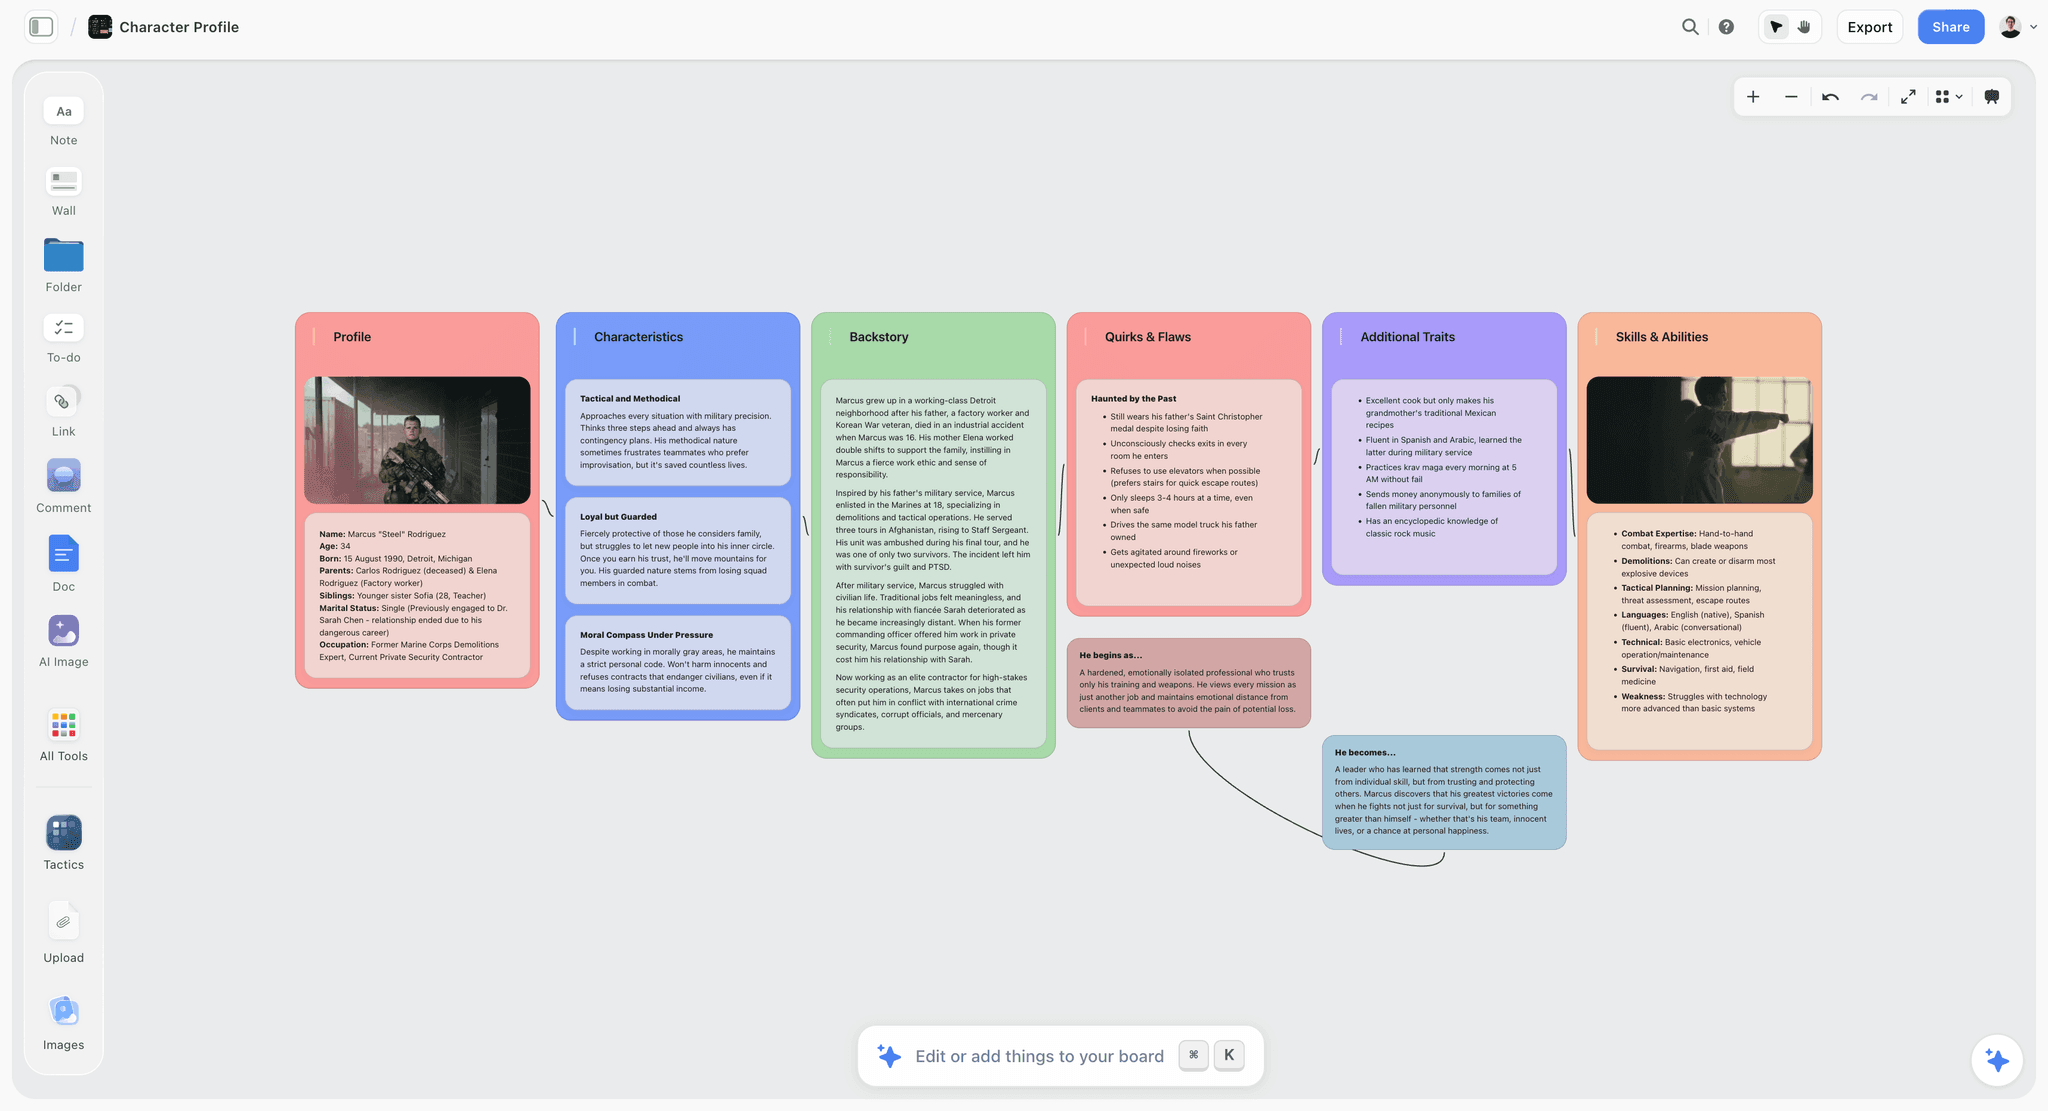Viewport: 2048px width, 1111px height.
Task: Zoom out with minus button
Action: pyautogui.click(x=1791, y=97)
